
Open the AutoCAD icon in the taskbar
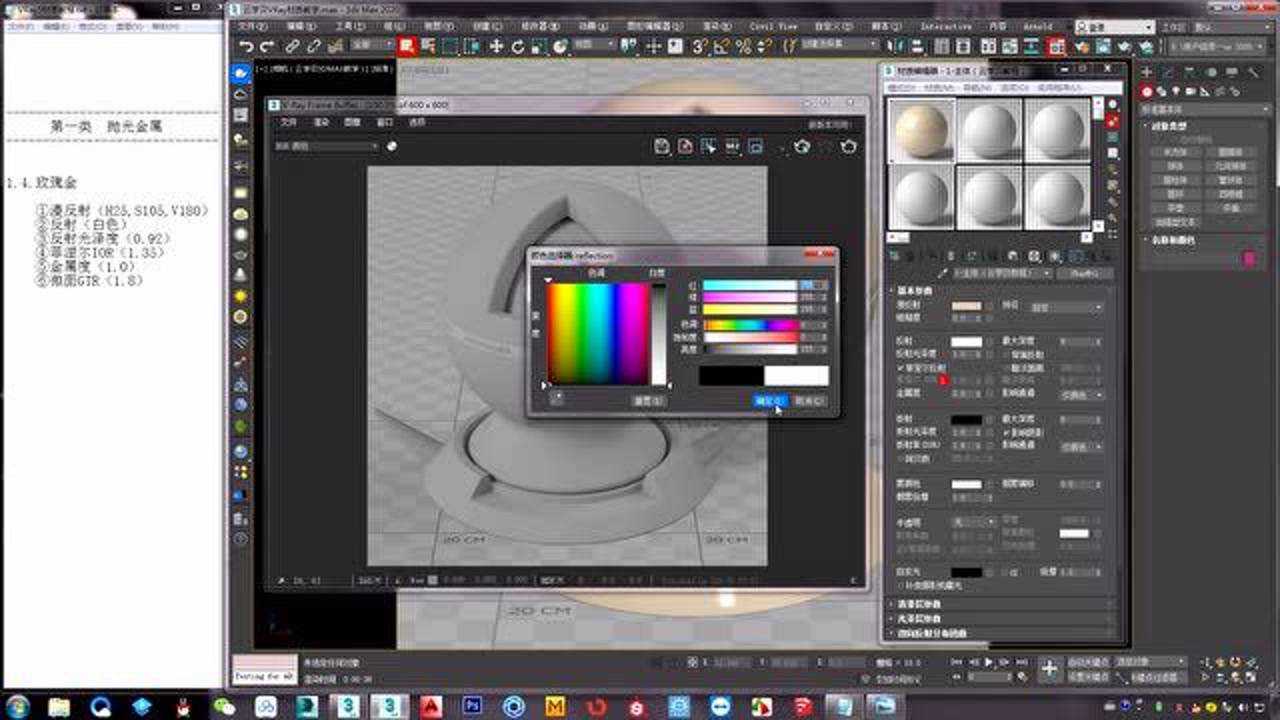point(430,706)
